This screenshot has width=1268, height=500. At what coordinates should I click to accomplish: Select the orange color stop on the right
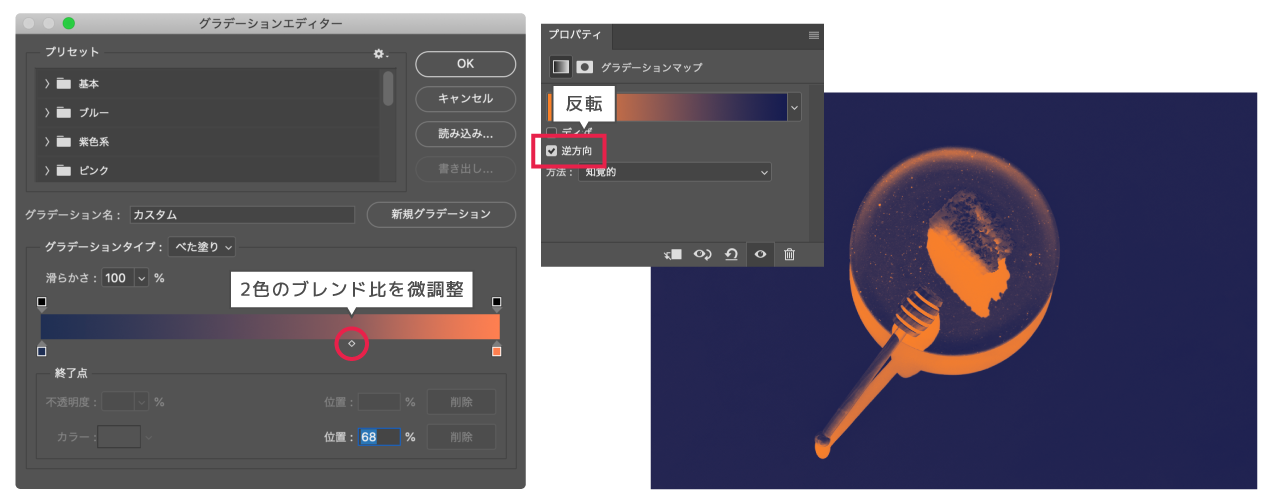click(496, 350)
